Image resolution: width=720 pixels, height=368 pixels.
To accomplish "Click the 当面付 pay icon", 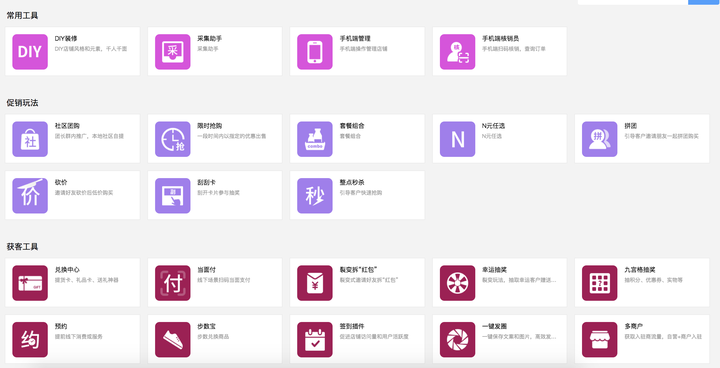I will pos(173,283).
